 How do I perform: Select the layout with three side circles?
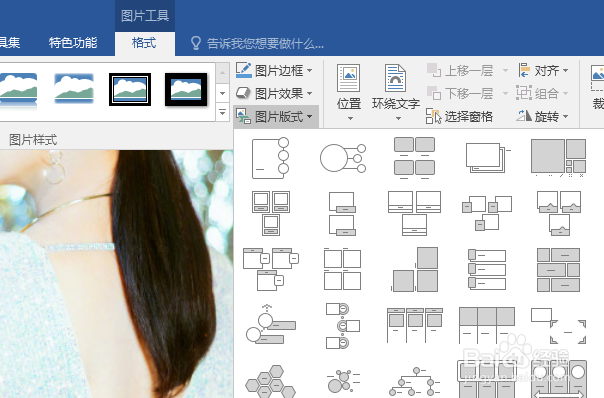(x=270, y=158)
